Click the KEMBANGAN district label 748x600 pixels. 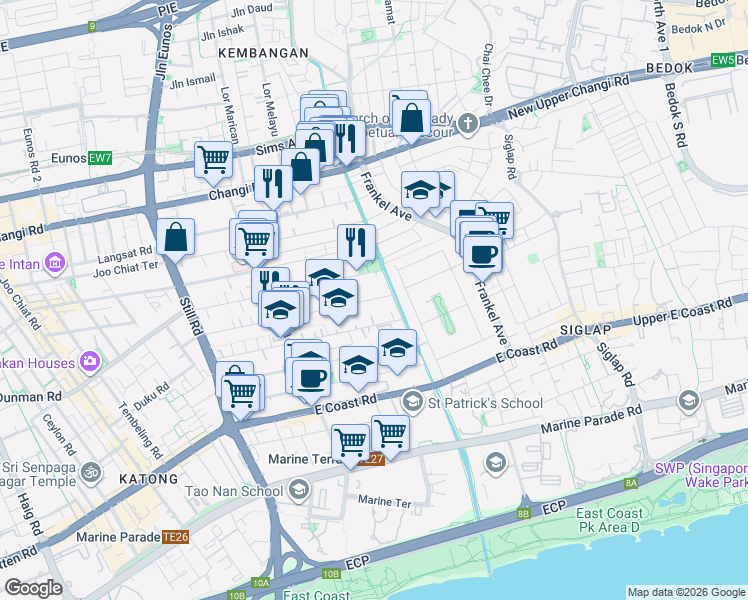coord(263,53)
